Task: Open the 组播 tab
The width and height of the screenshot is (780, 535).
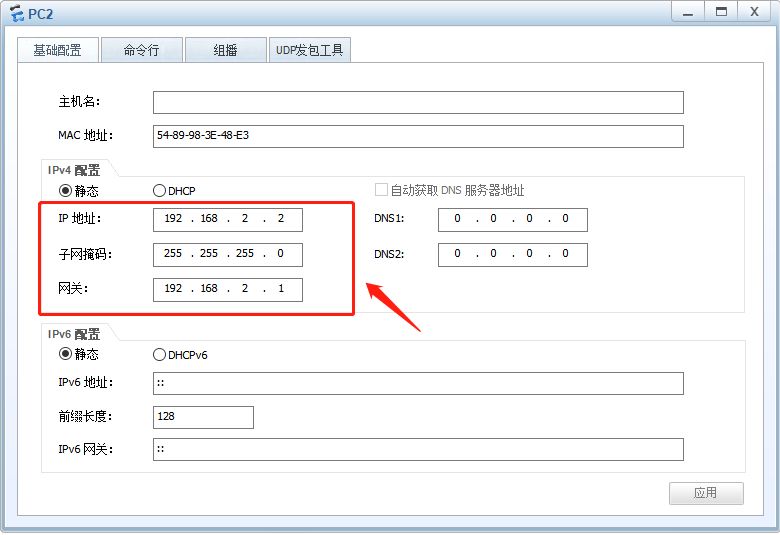Action: point(225,50)
